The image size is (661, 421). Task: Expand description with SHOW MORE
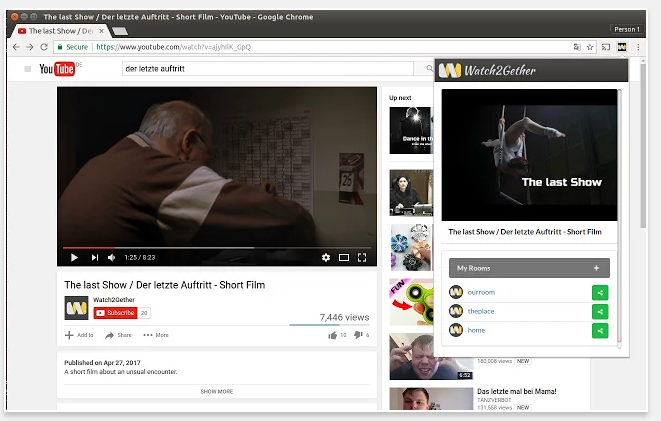217,391
